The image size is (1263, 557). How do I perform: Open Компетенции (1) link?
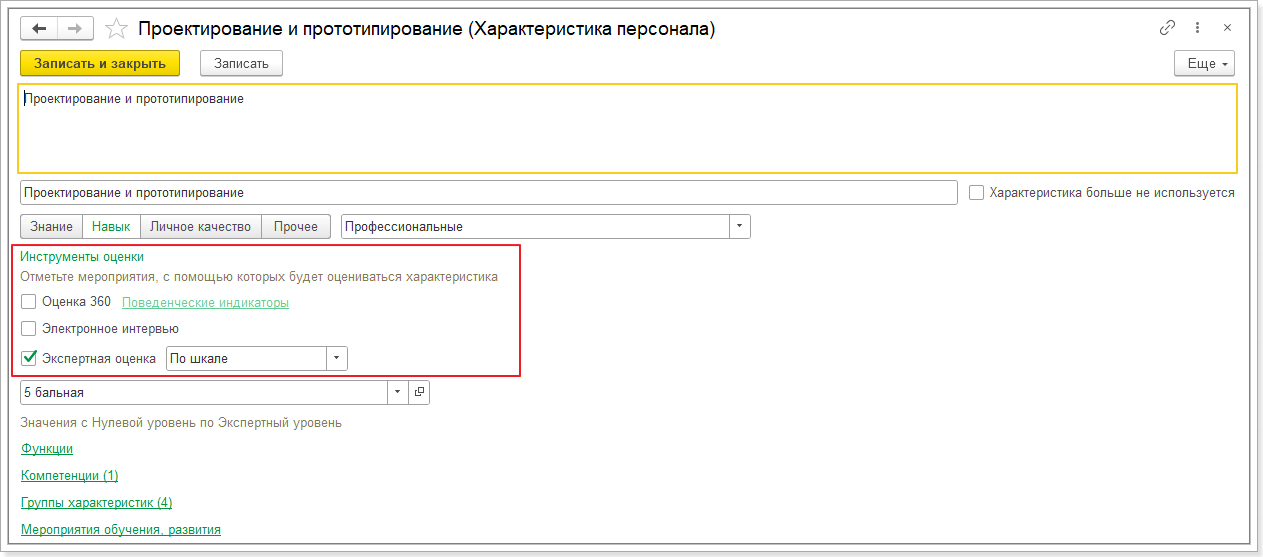click(70, 476)
